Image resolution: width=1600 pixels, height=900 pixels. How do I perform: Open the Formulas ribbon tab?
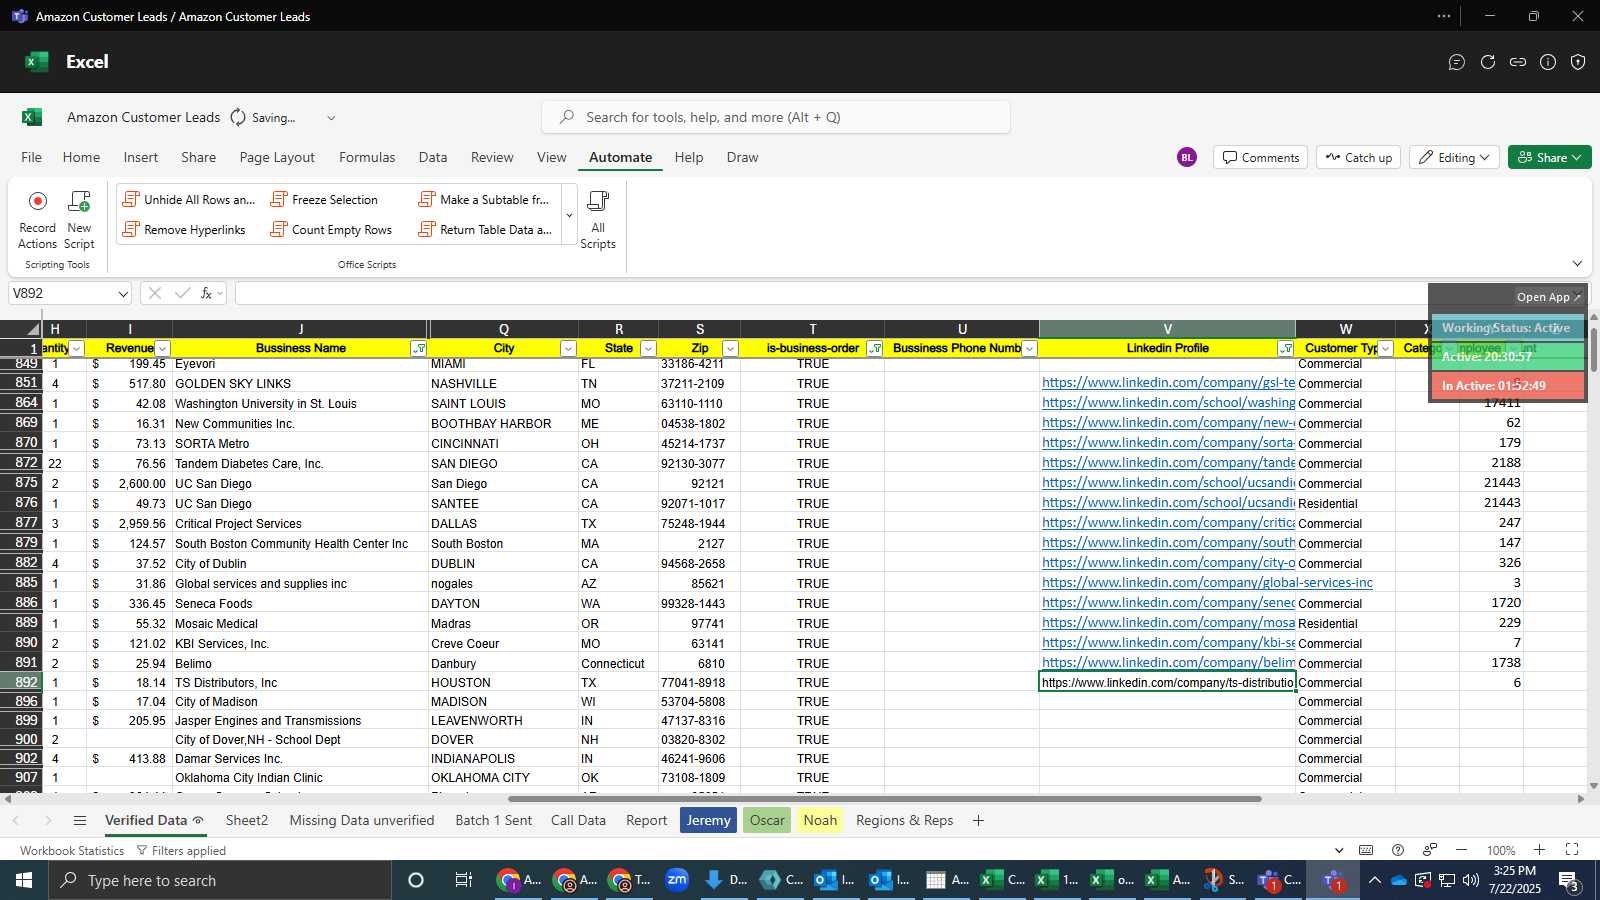click(367, 157)
